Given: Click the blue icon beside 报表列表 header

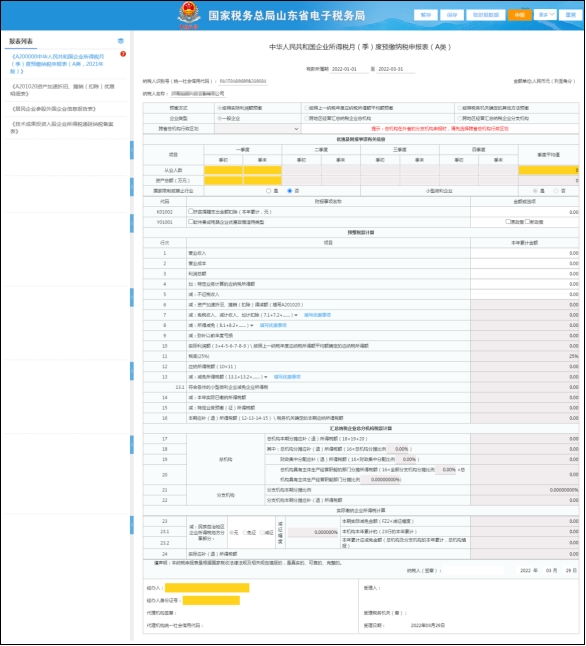Looking at the screenshot, I should click(121, 41).
